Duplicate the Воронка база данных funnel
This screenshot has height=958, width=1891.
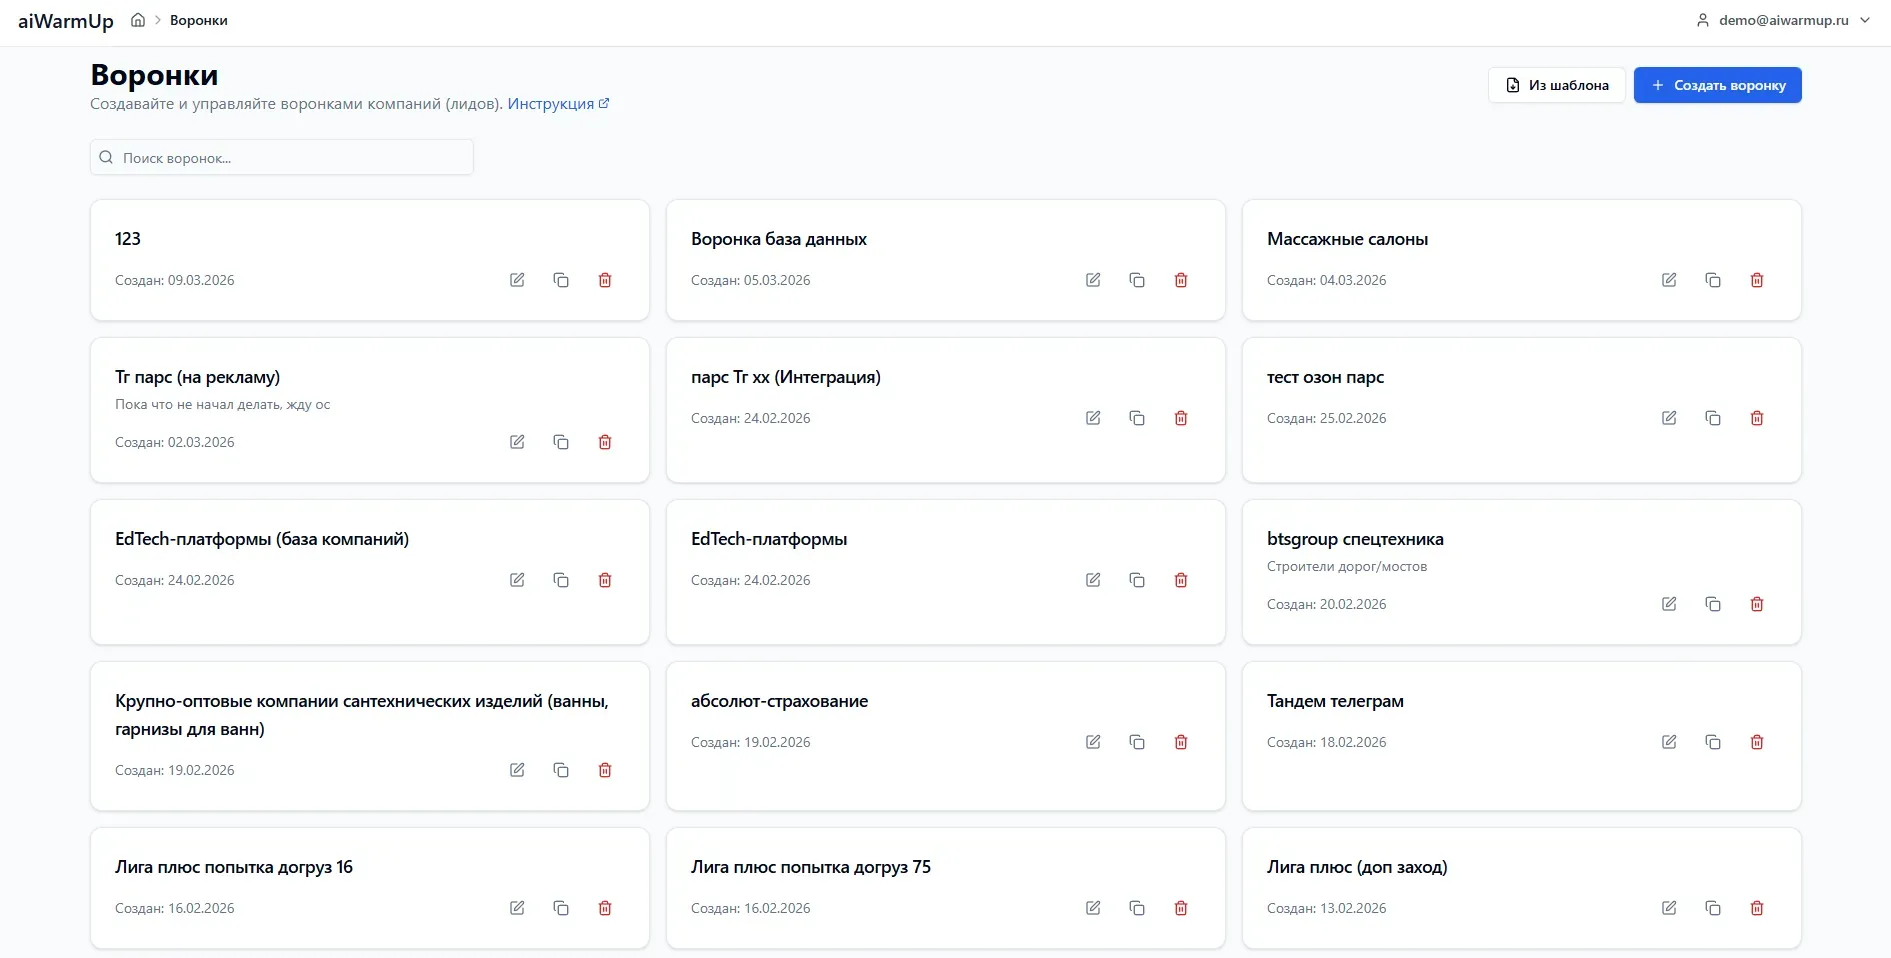click(x=1137, y=280)
